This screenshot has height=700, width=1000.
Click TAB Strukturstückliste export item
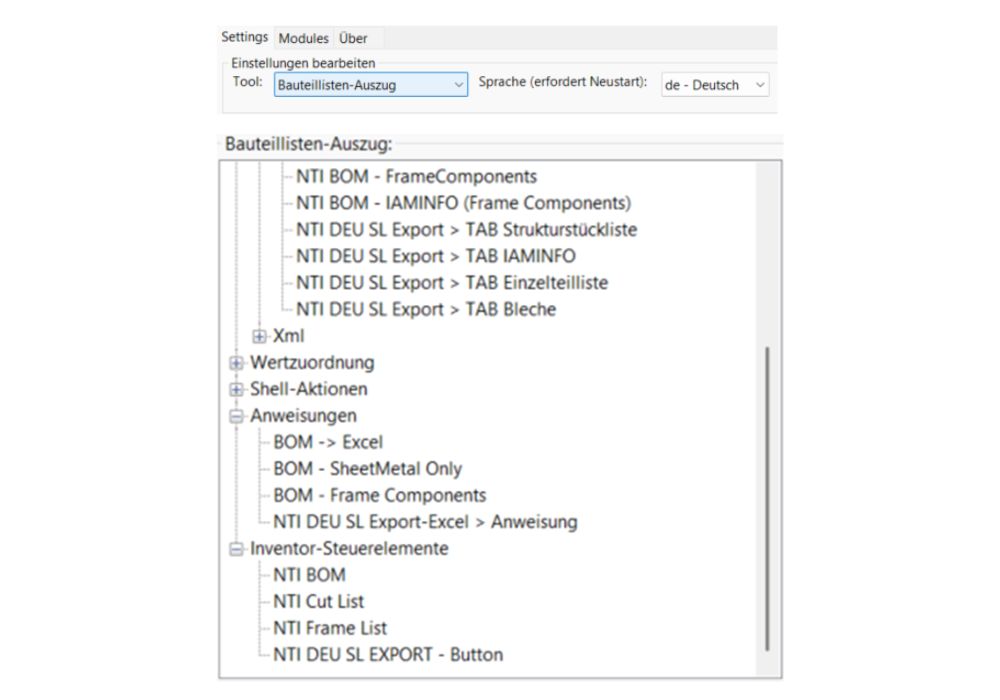[x=466, y=229]
